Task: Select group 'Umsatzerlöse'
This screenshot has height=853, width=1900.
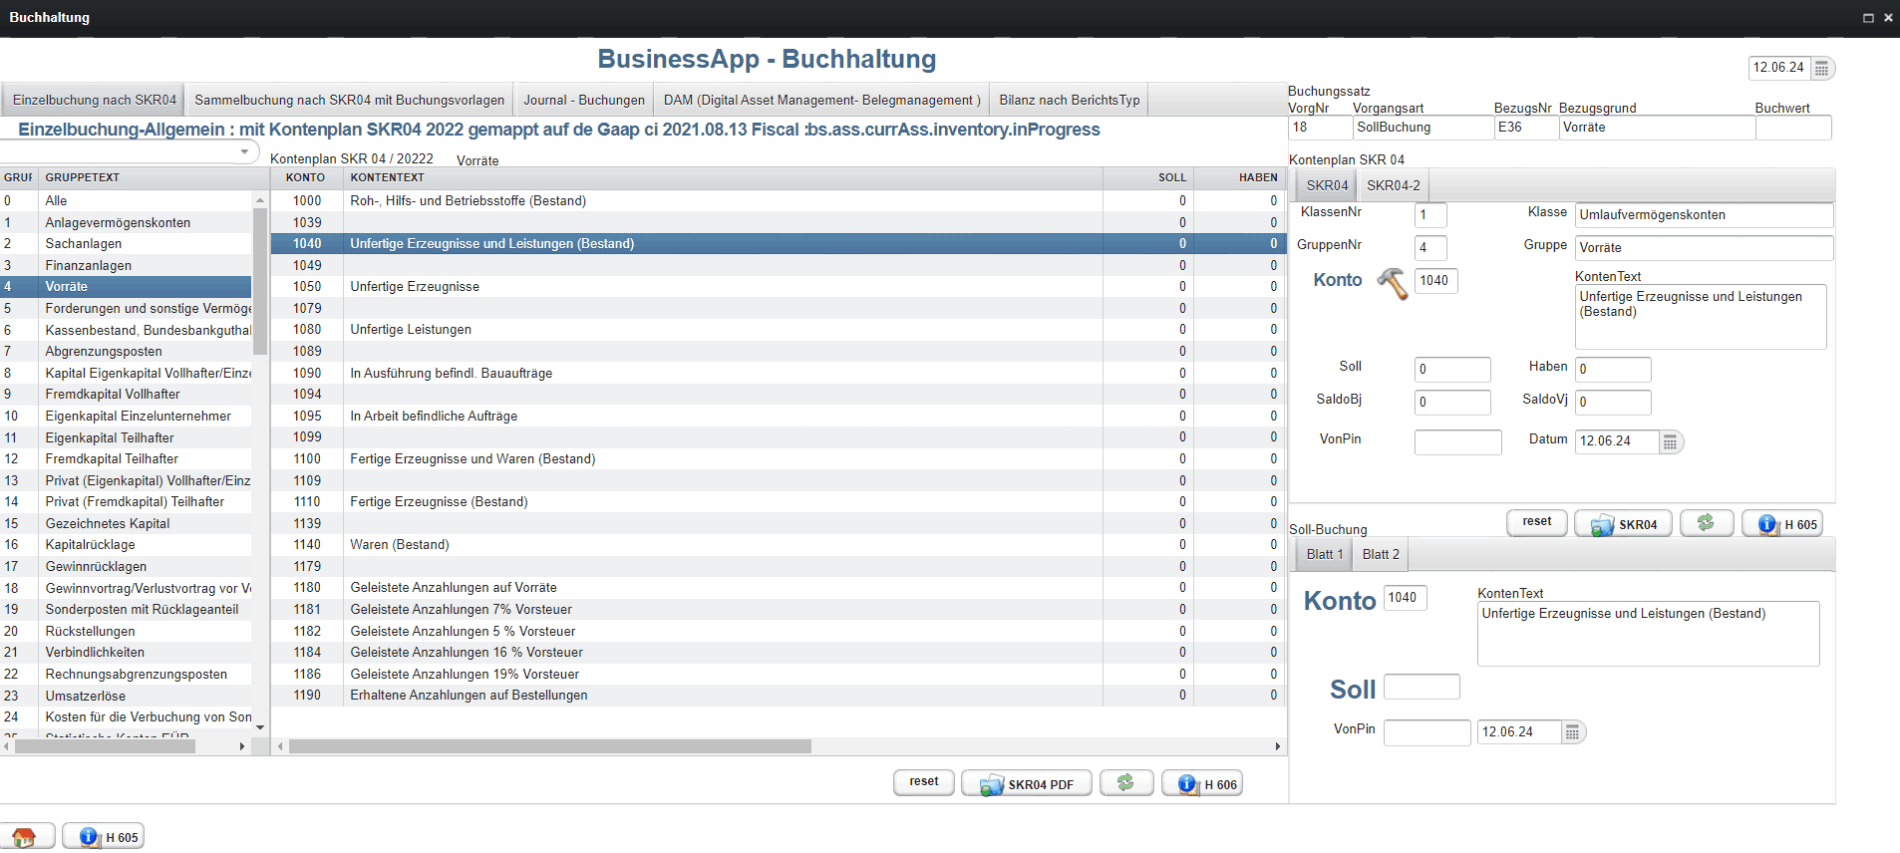Action: click(x=126, y=696)
